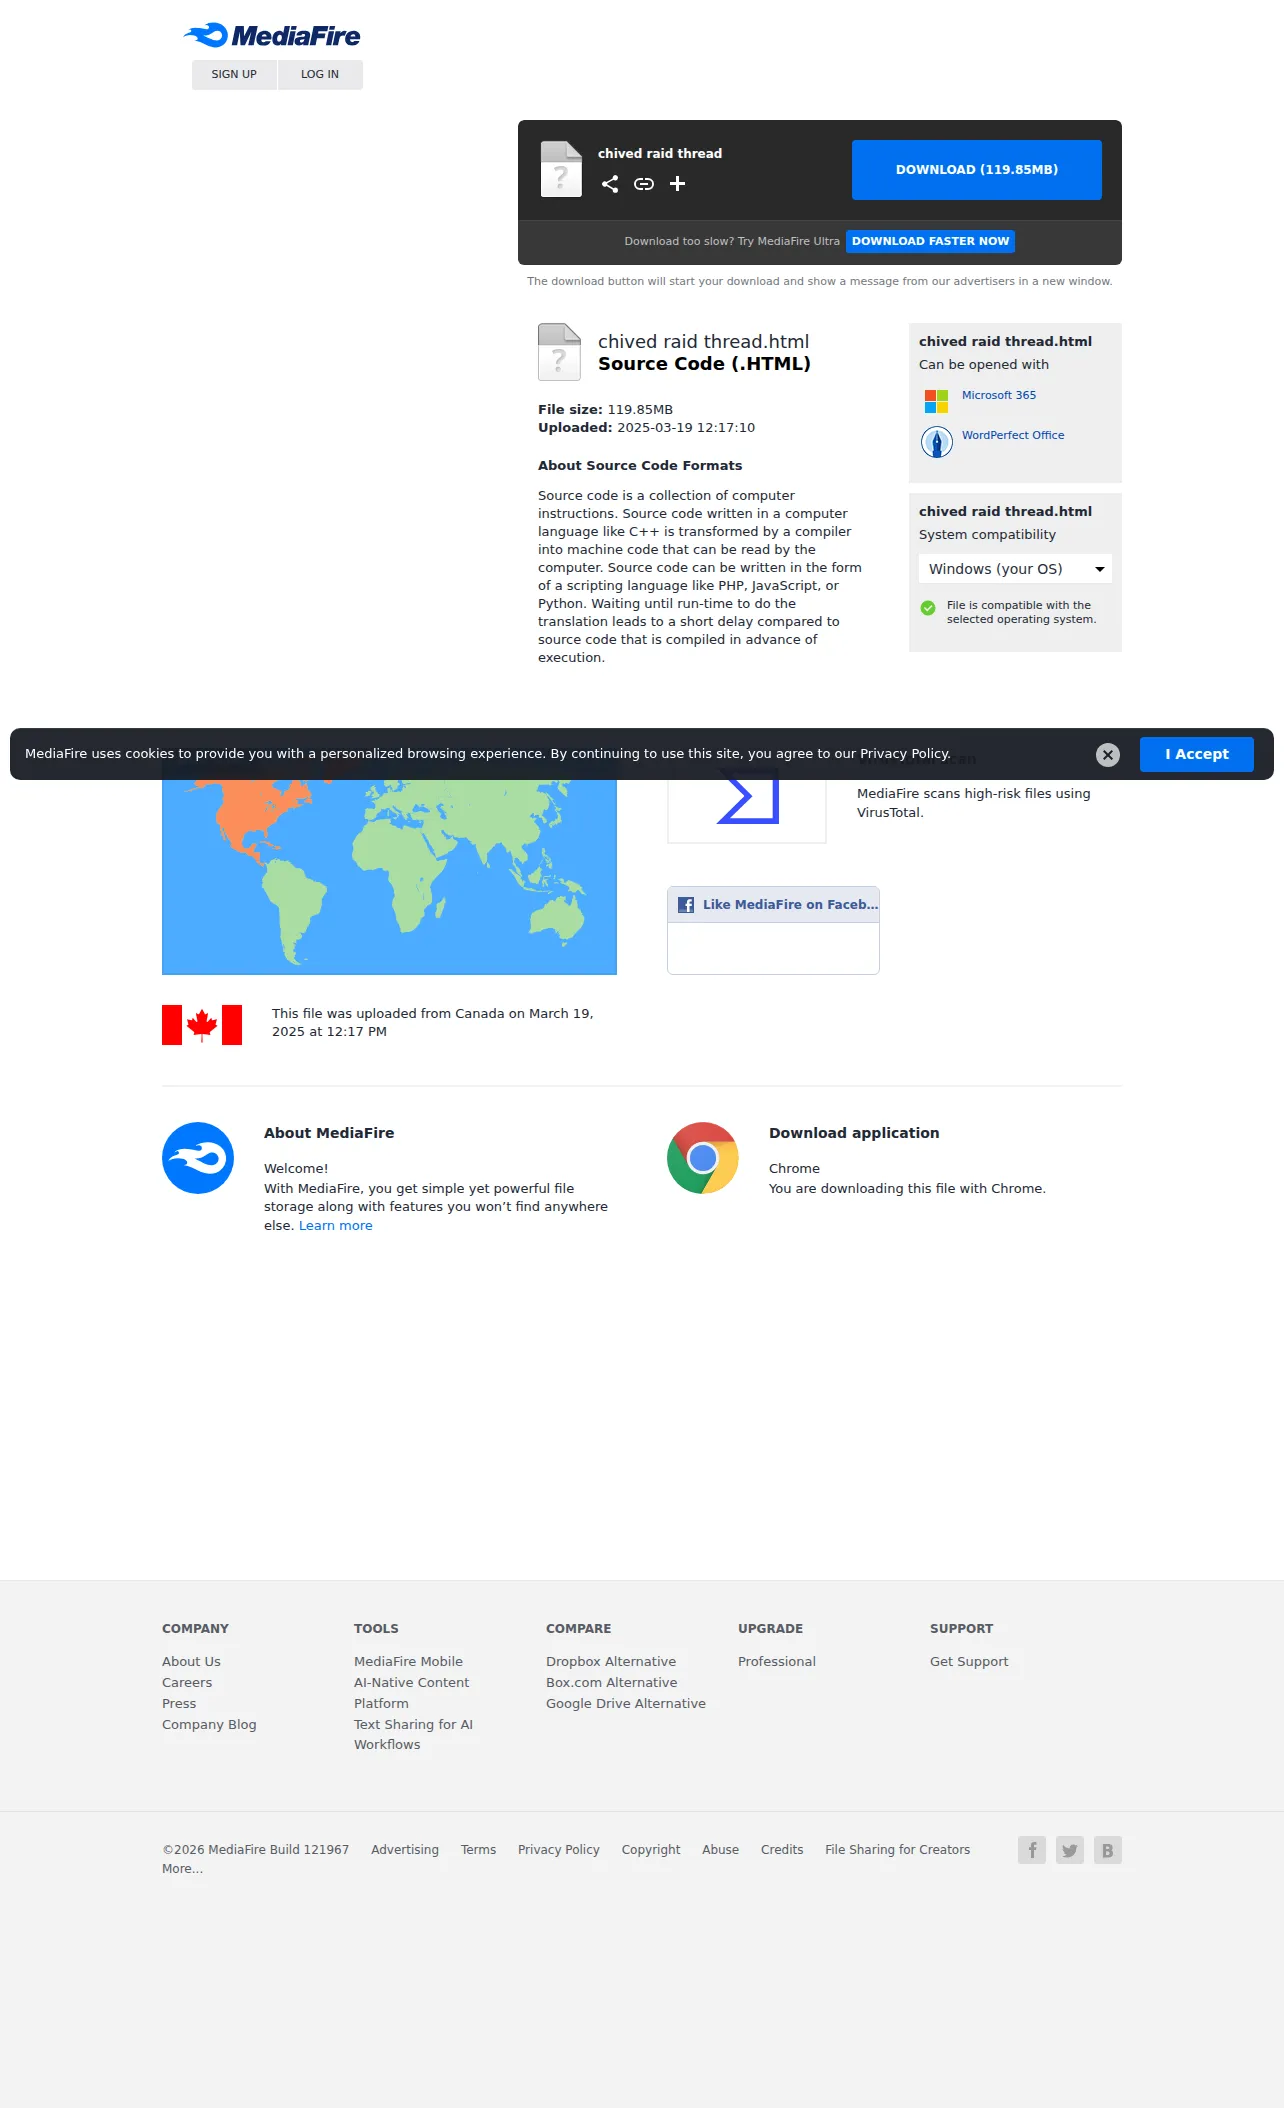
Task: Click the WordPerfect Office pen icon
Action: (x=937, y=441)
